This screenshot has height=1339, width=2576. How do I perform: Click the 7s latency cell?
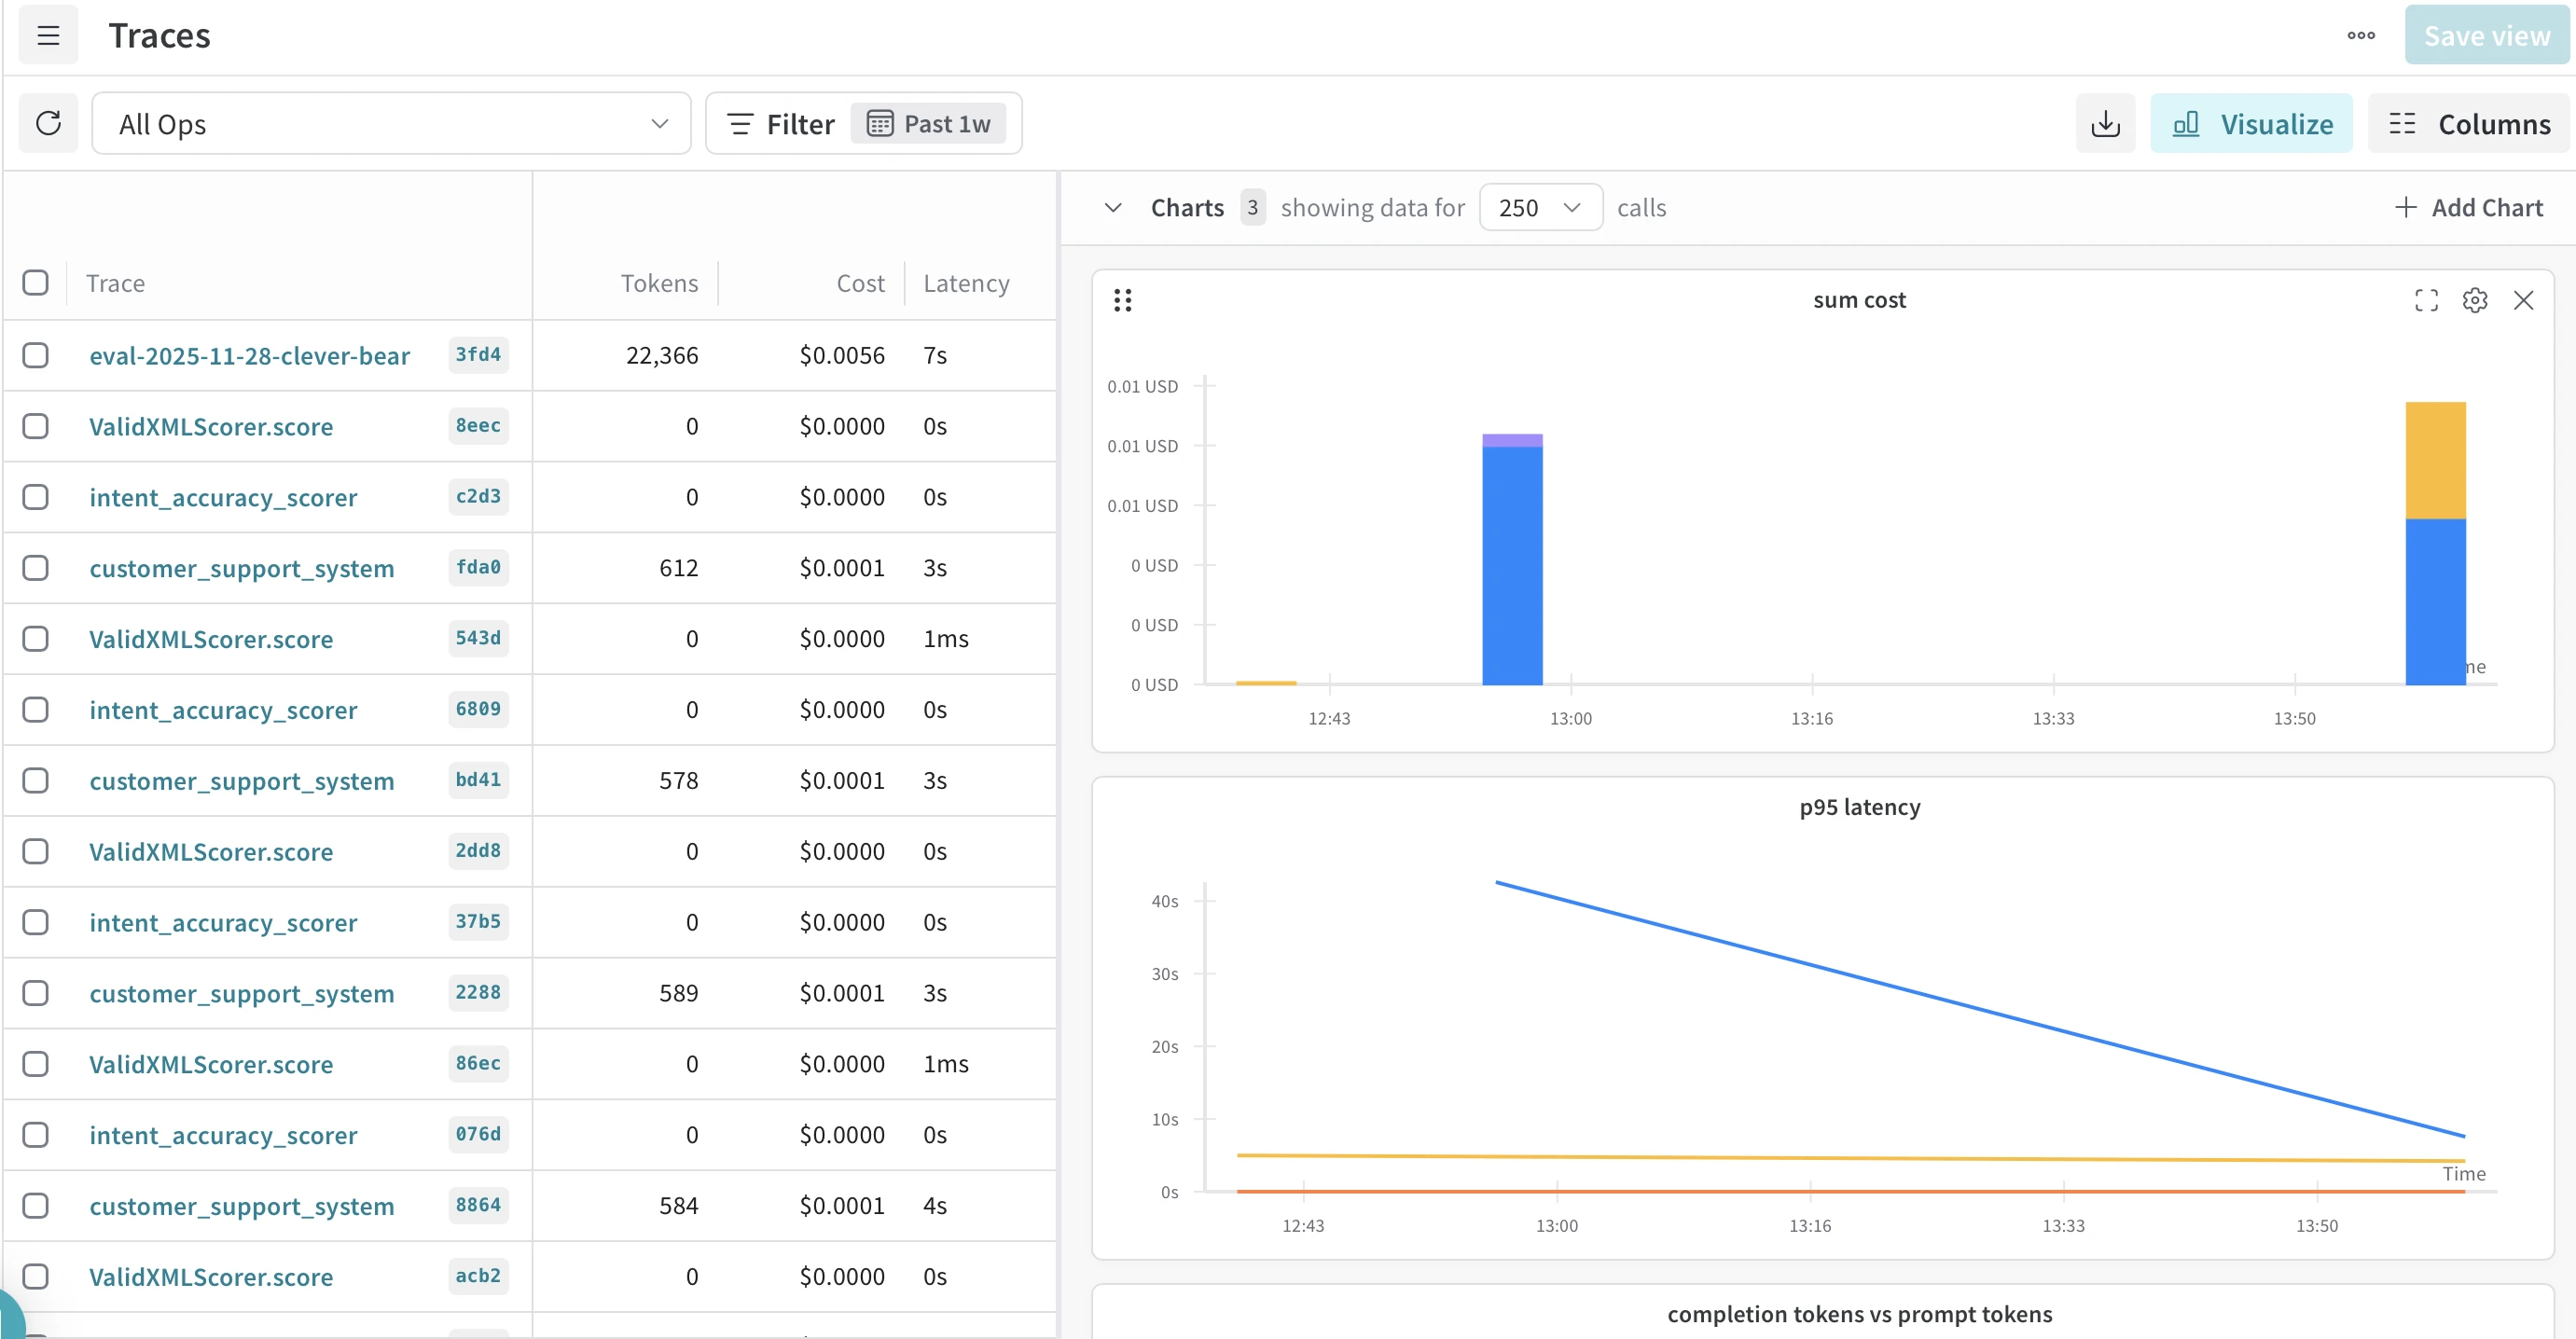tap(935, 355)
